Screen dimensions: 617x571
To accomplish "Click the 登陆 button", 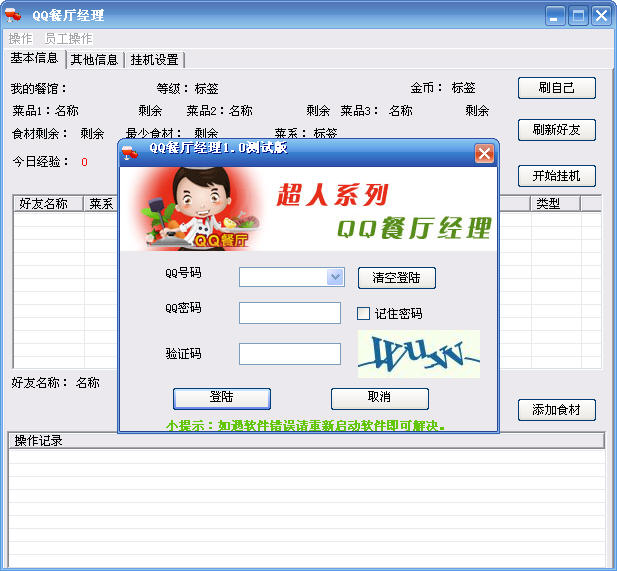I will (x=222, y=399).
